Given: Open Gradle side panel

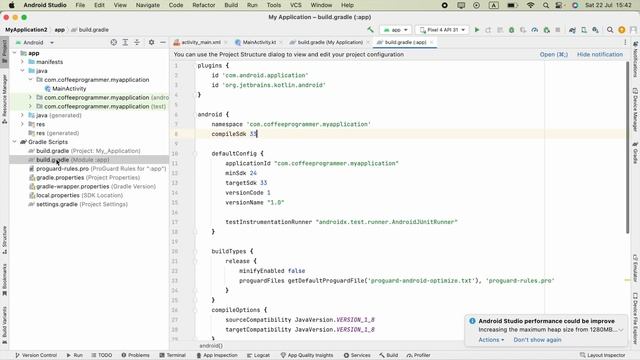Looking at the screenshot, I should [x=635, y=152].
